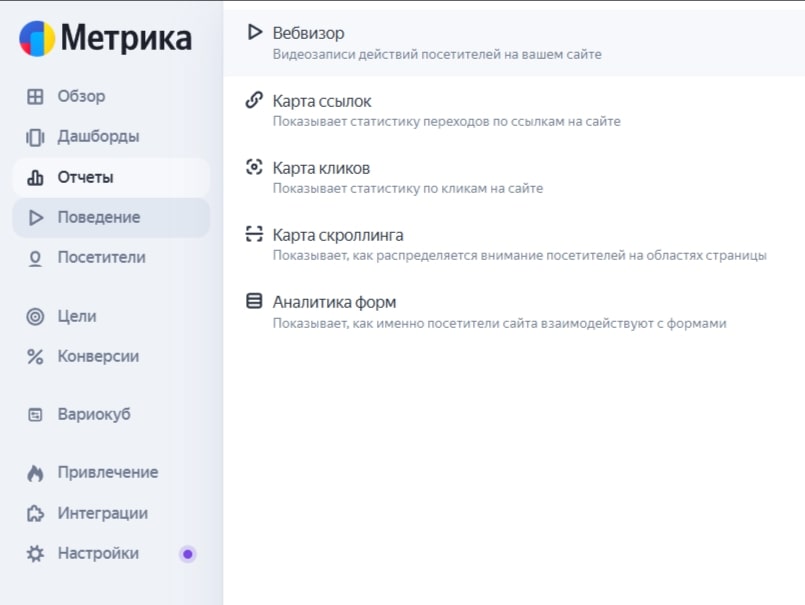The image size is (805, 605).
Task: Go to Привлечение section
Action: 111,472
